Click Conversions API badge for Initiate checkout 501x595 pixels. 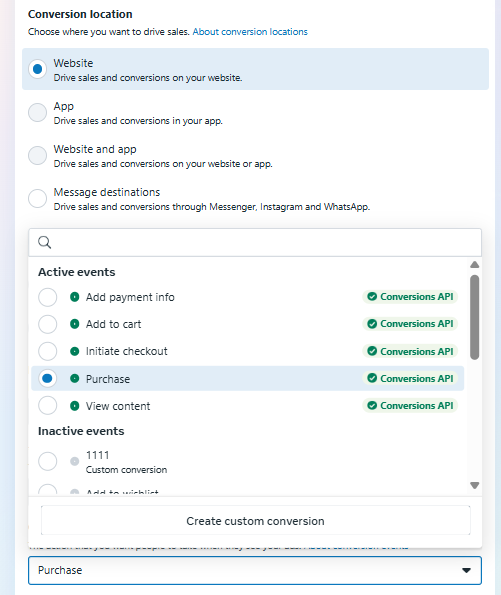click(410, 351)
